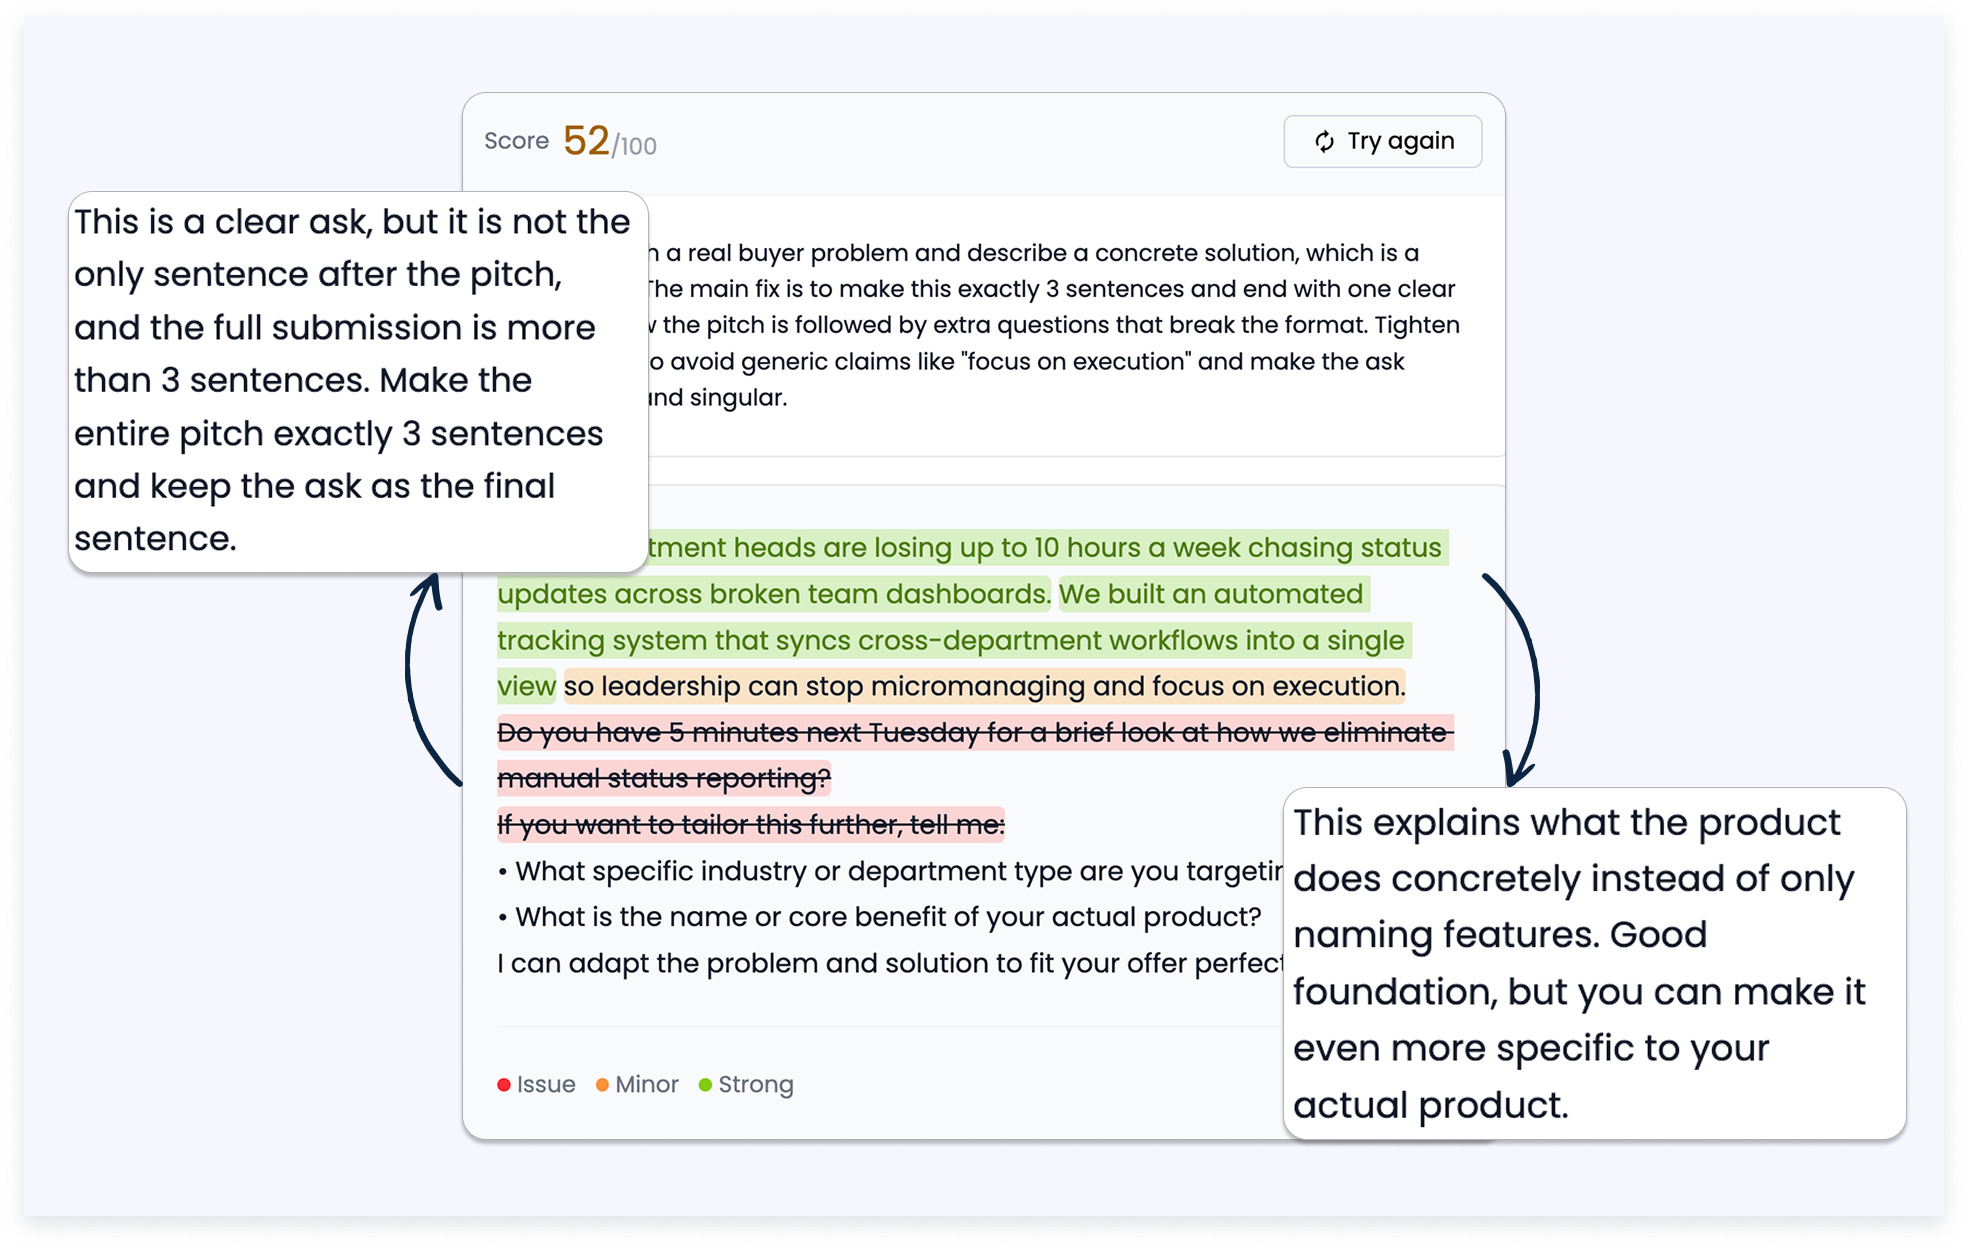
Task: Click the 'Minor' legend label
Action: click(647, 1085)
